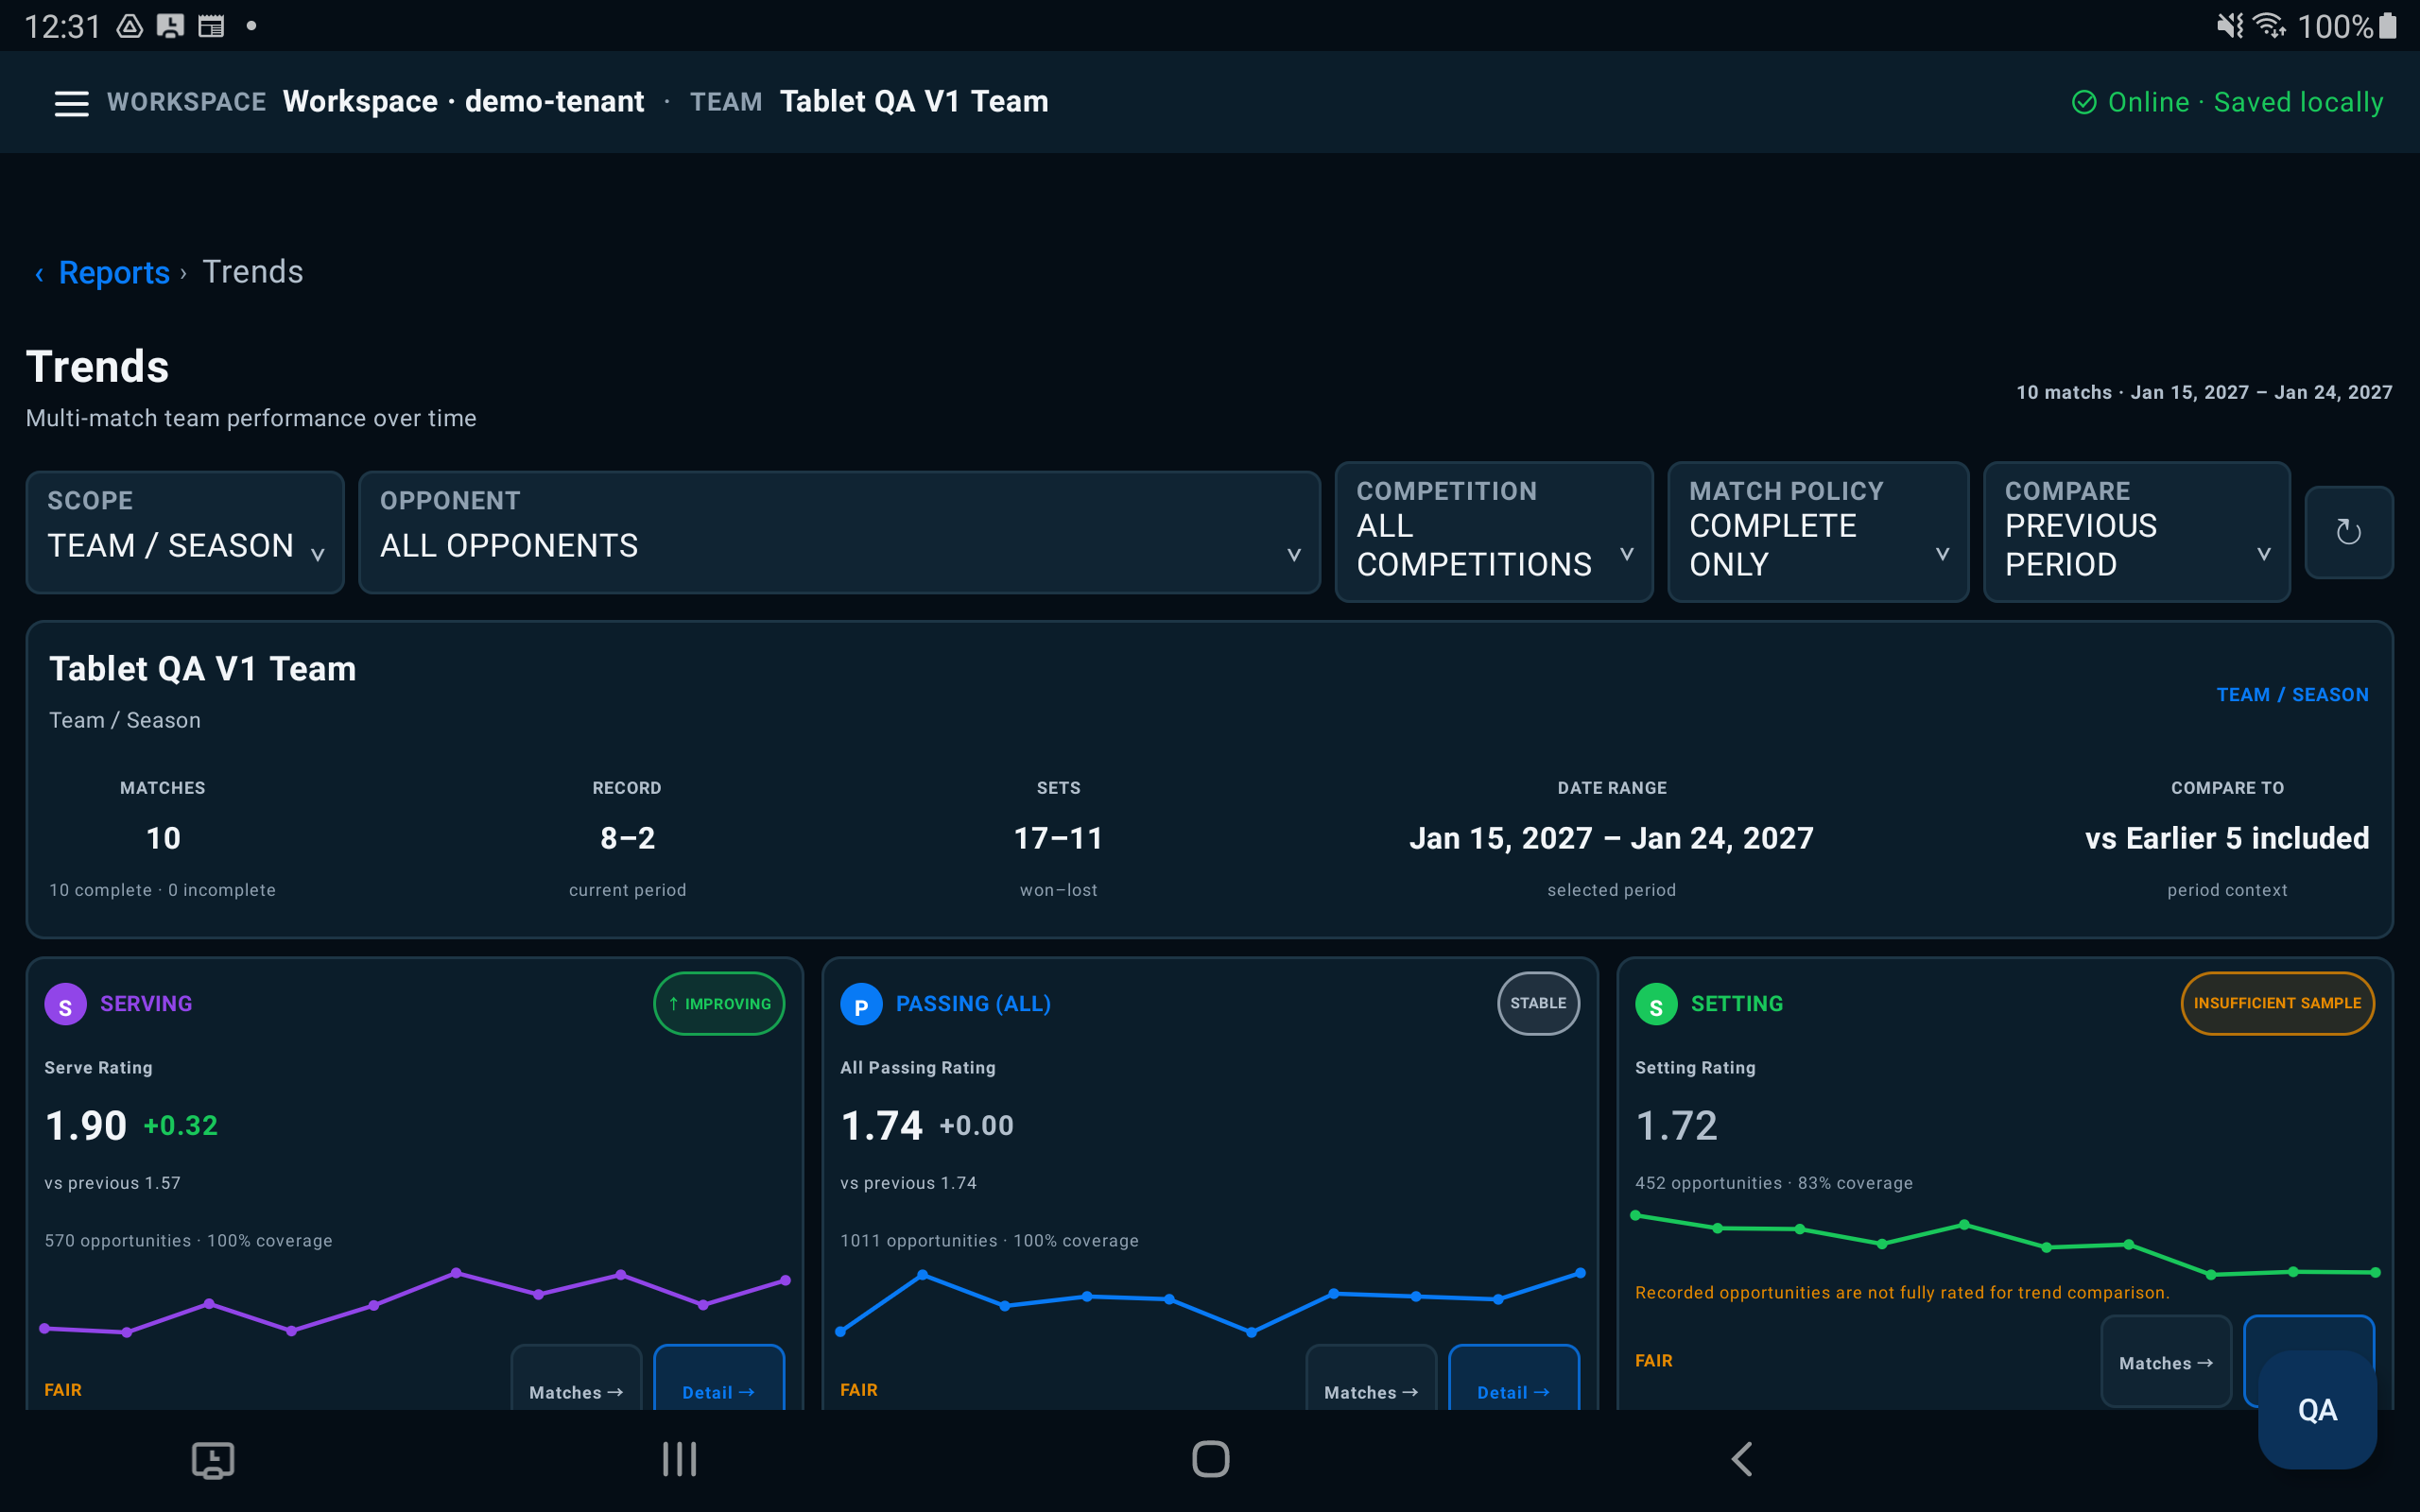2420x1512 pixels.
Task: Open the hamburger navigation menu
Action: point(71,102)
